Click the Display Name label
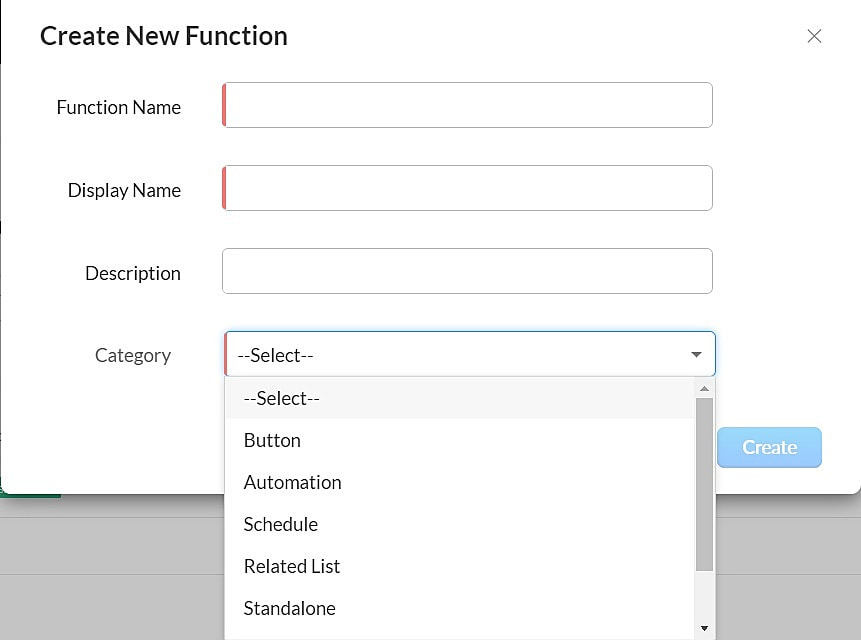The height and width of the screenshot is (640, 861). (x=124, y=190)
